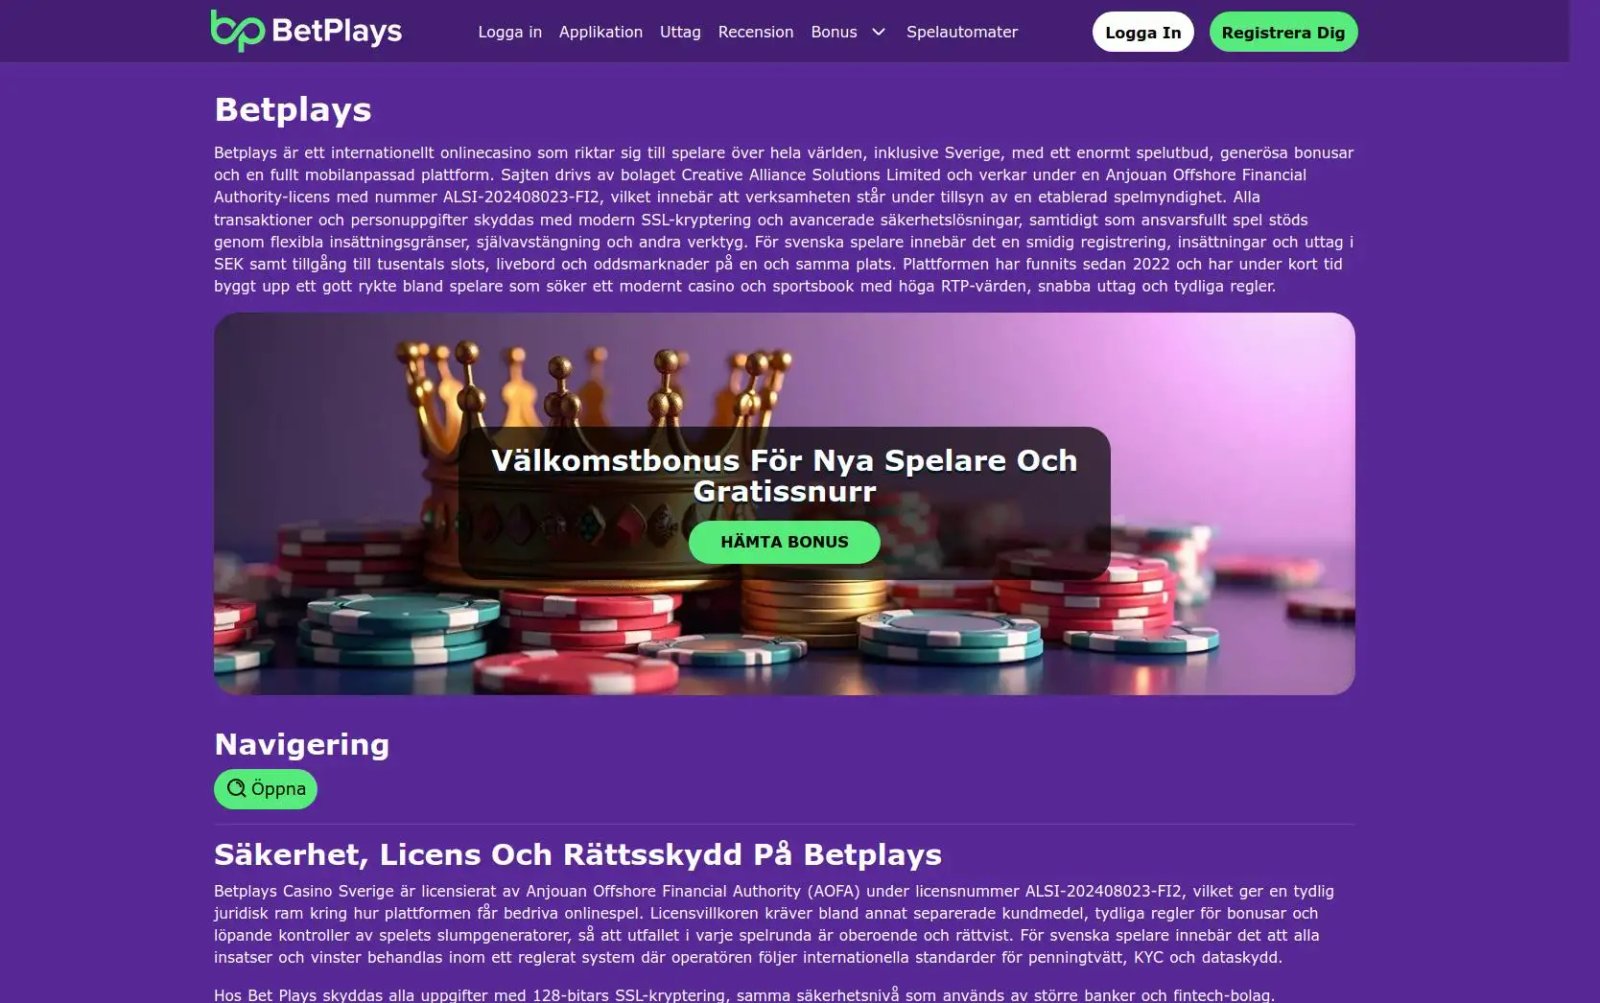Go to the Applikation page

[601, 32]
